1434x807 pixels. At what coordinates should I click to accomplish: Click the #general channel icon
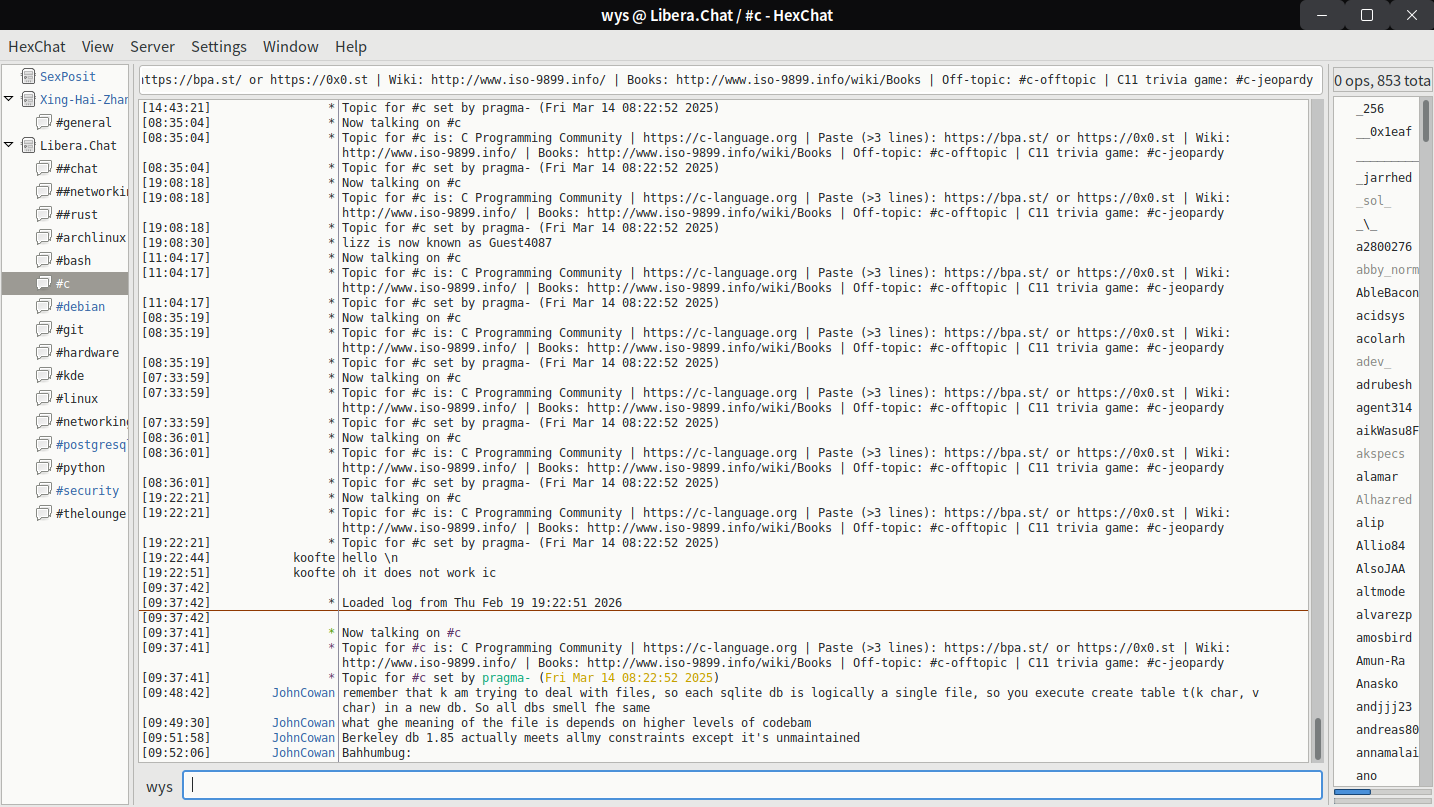[43, 122]
